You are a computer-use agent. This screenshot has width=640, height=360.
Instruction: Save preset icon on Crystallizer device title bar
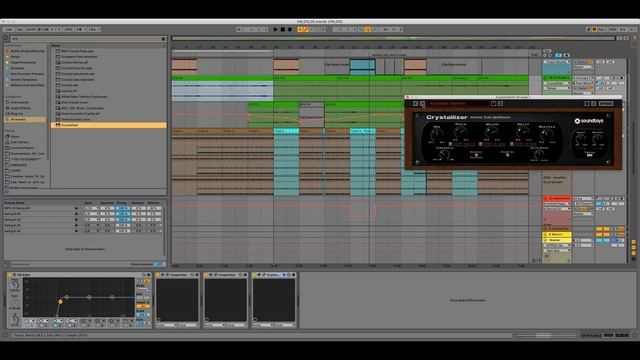(x=293, y=275)
